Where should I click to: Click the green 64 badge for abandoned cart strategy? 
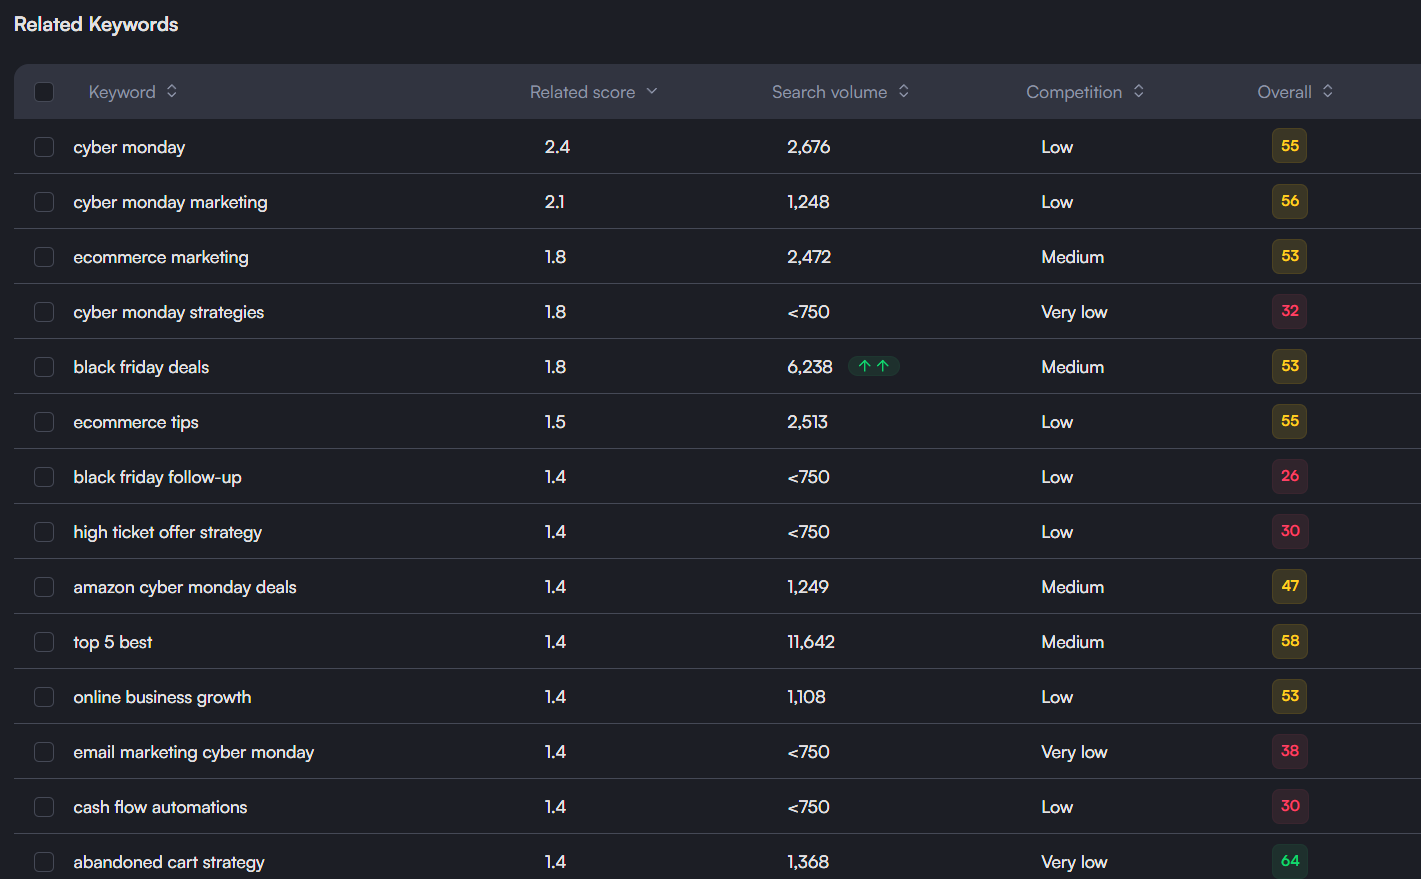coord(1289,861)
